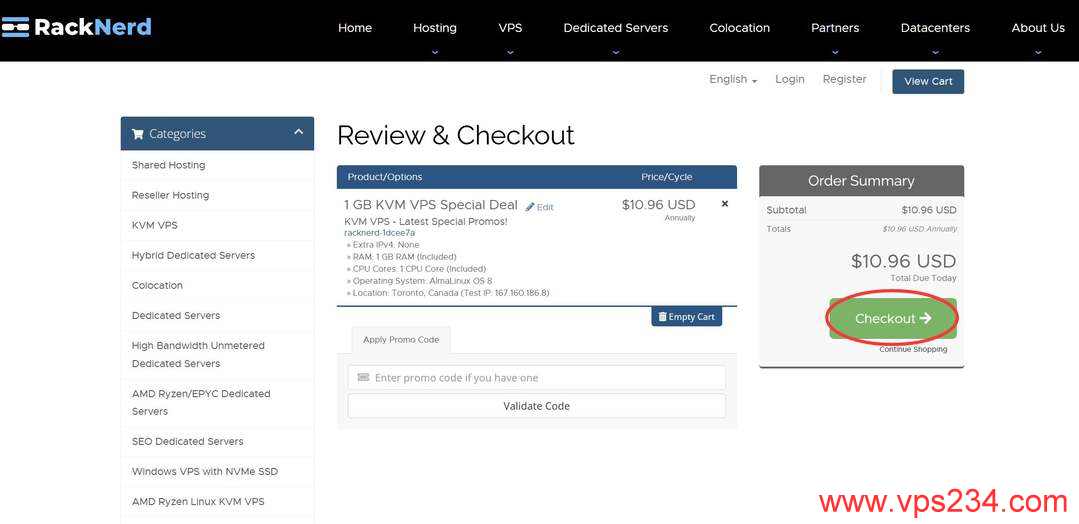This screenshot has width=1079, height=524.
Task: Remove the 1 GB KVM VPS item with X
Action: 725,204
